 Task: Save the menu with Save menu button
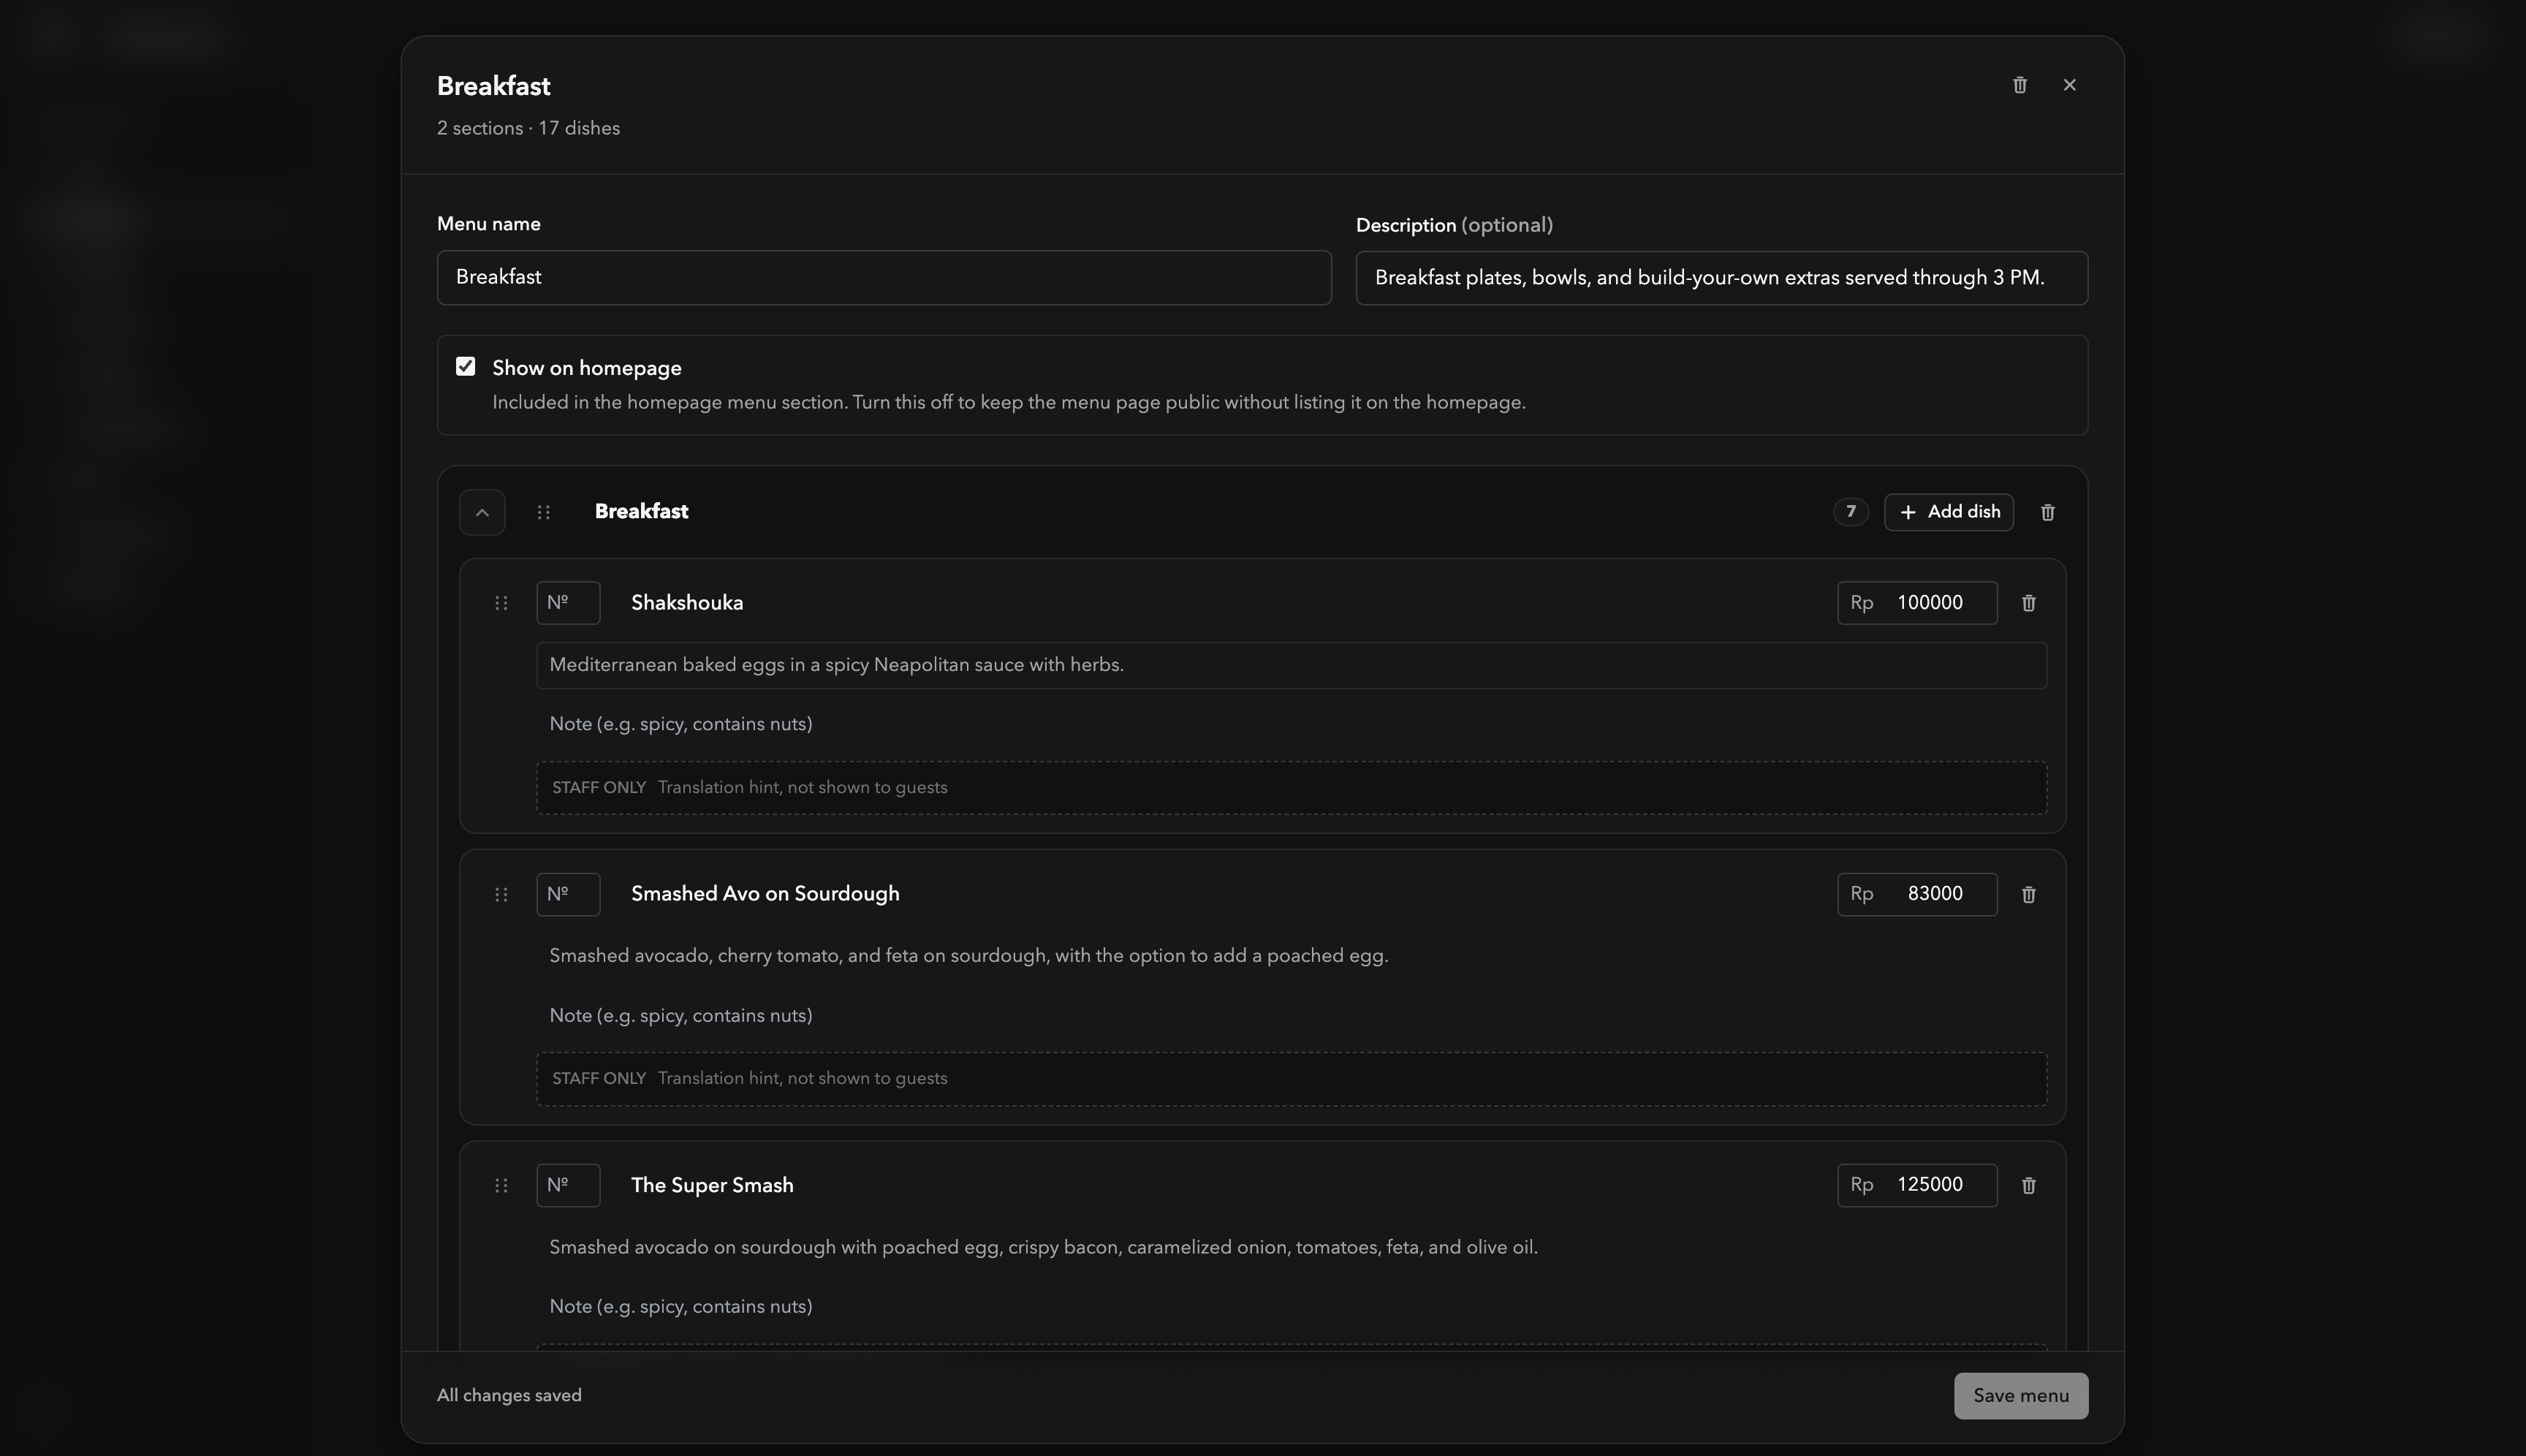(2020, 1396)
